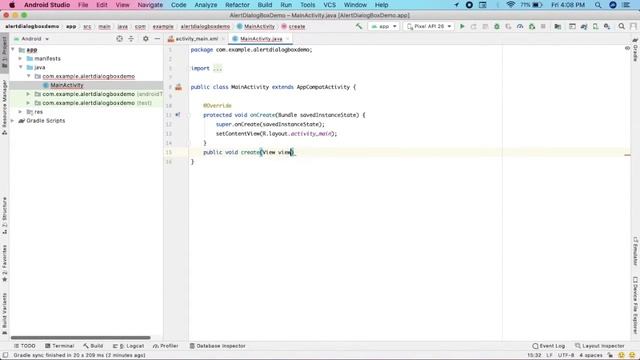Collapse the first com.example.alertdialogboxdemo package
This screenshot has width=640, height=360.
[29, 76]
